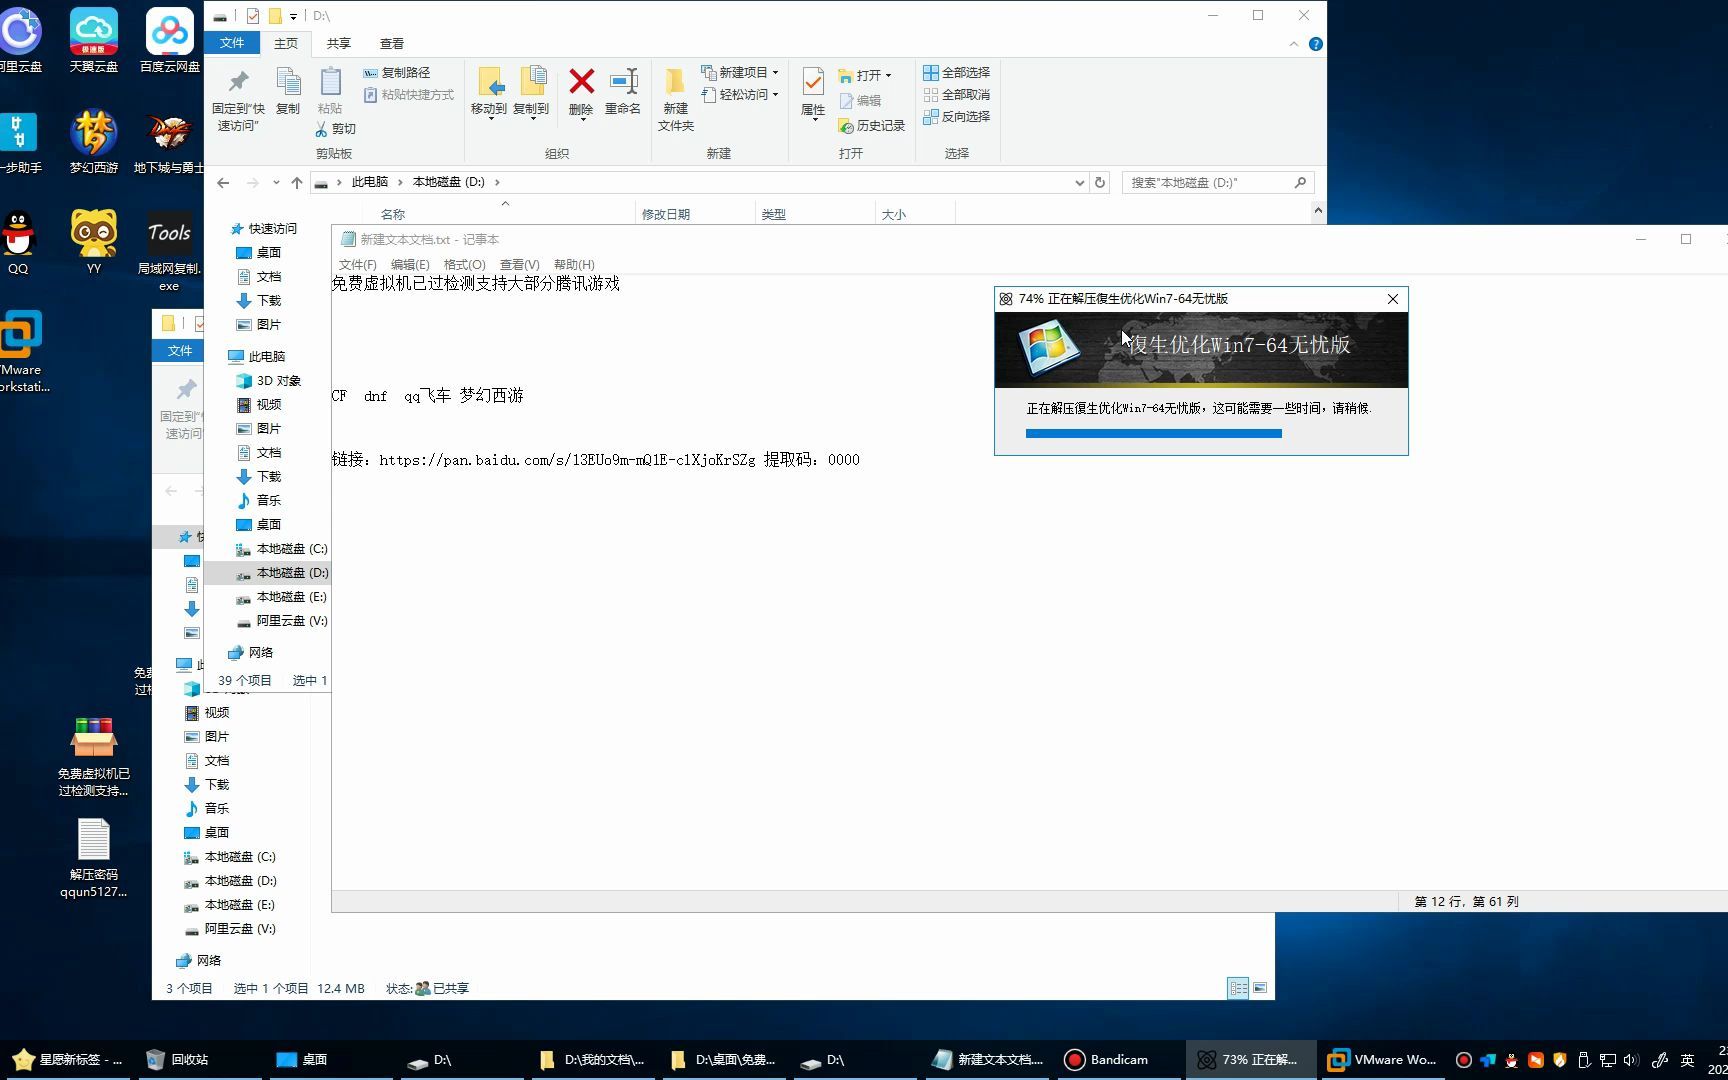Open the Copy to (复制到) ribbon button
1728x1080 pixels.
pos(531,92)
